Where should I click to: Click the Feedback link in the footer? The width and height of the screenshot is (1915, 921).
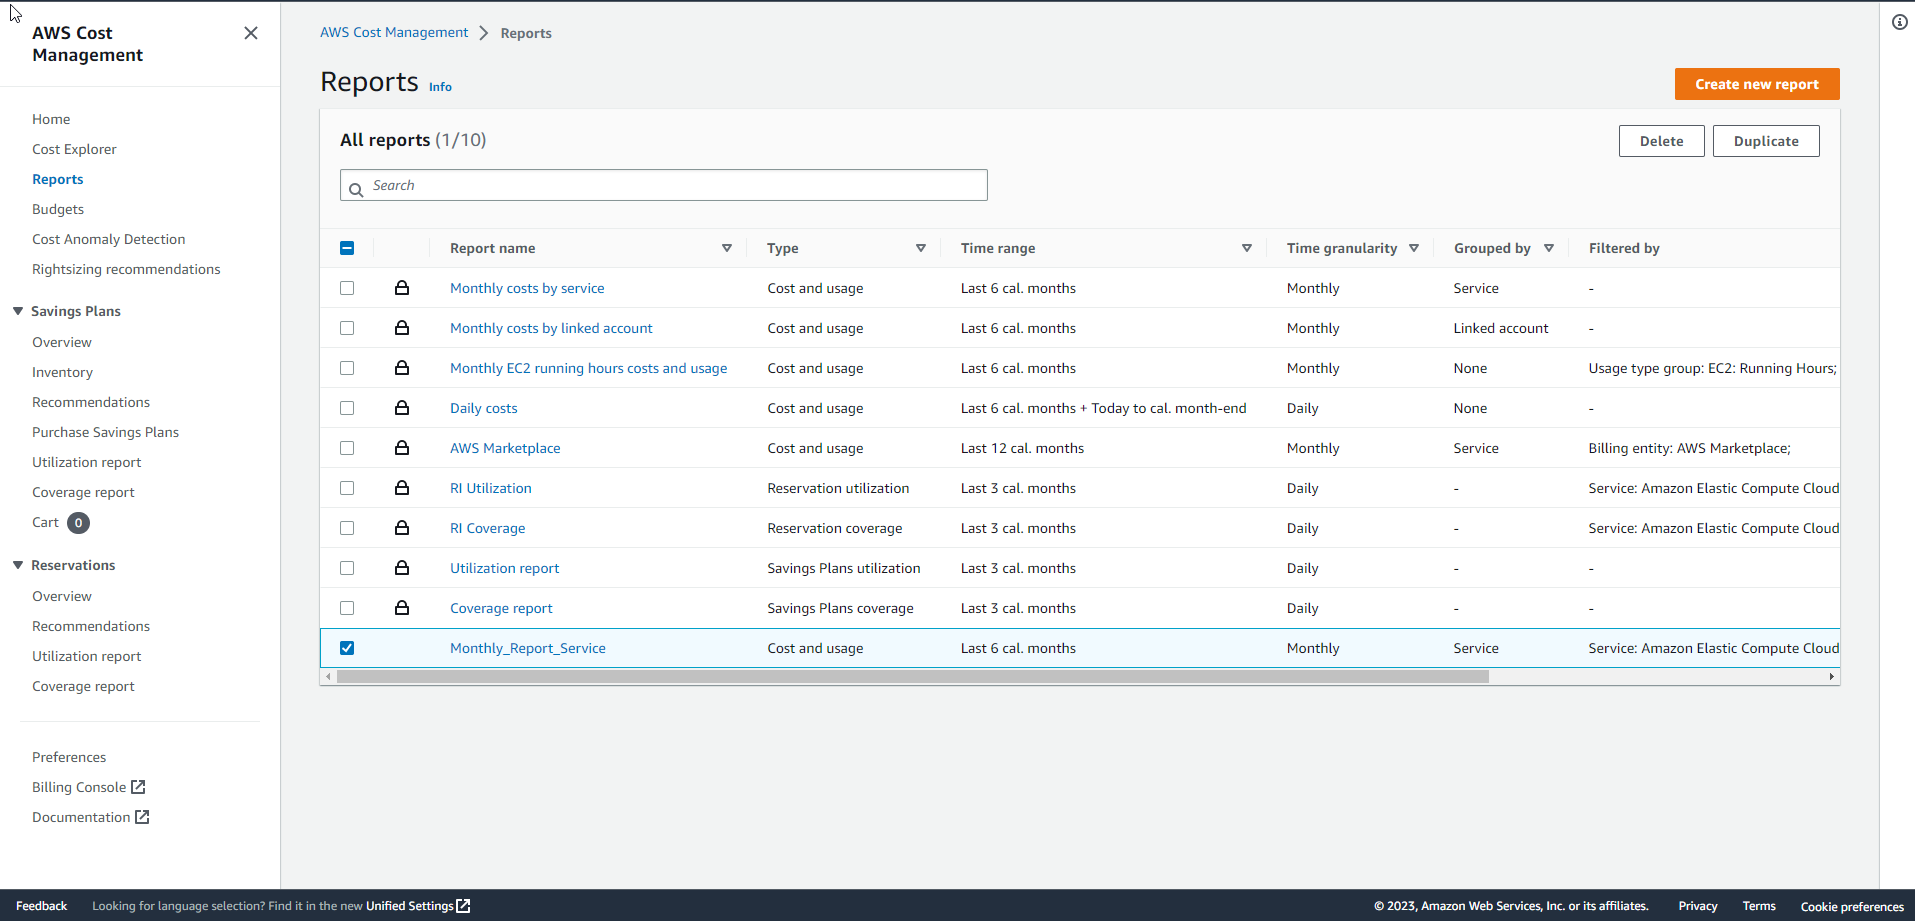[x=41, y=906]
